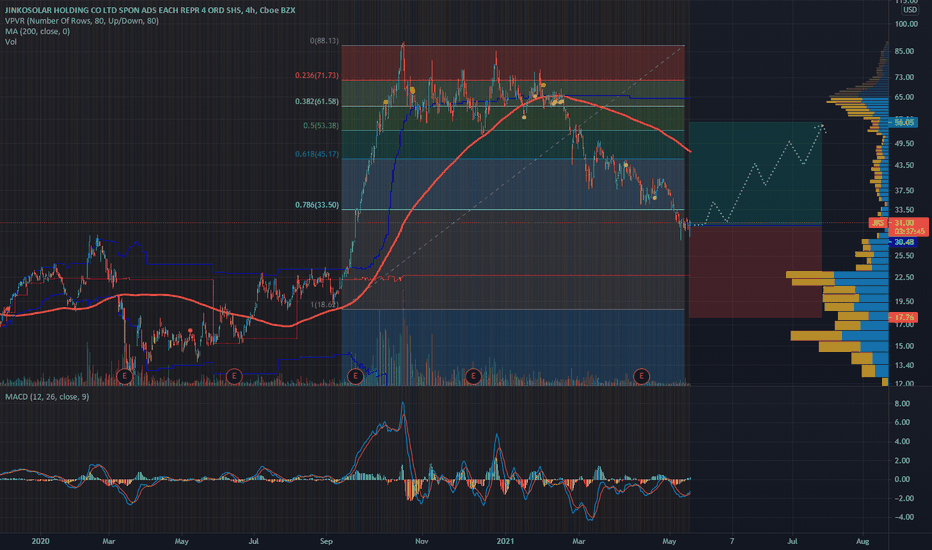Select the earnings marker near late September 2020
Viewport: 932px width, 550px height.
[x=355, y=376]
